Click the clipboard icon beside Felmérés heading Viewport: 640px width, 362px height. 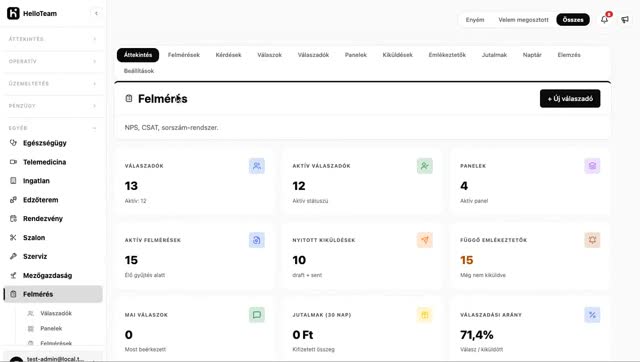[x=129, y=98]
